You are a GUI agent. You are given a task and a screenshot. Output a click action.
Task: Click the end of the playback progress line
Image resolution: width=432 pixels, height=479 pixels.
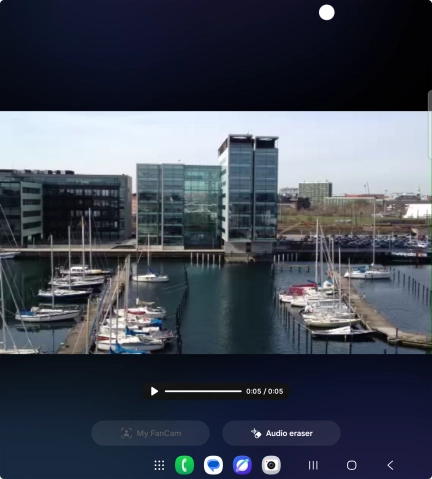[x=241, y=391]
